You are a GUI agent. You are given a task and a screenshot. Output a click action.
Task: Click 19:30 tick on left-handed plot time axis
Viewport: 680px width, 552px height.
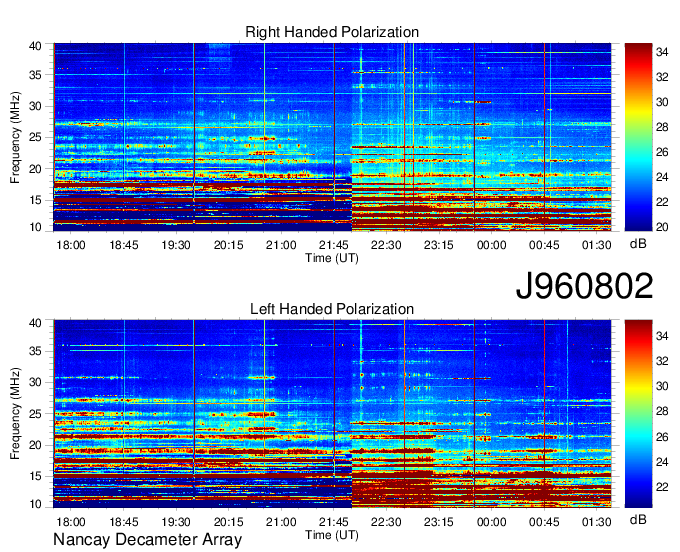[176, 522]
